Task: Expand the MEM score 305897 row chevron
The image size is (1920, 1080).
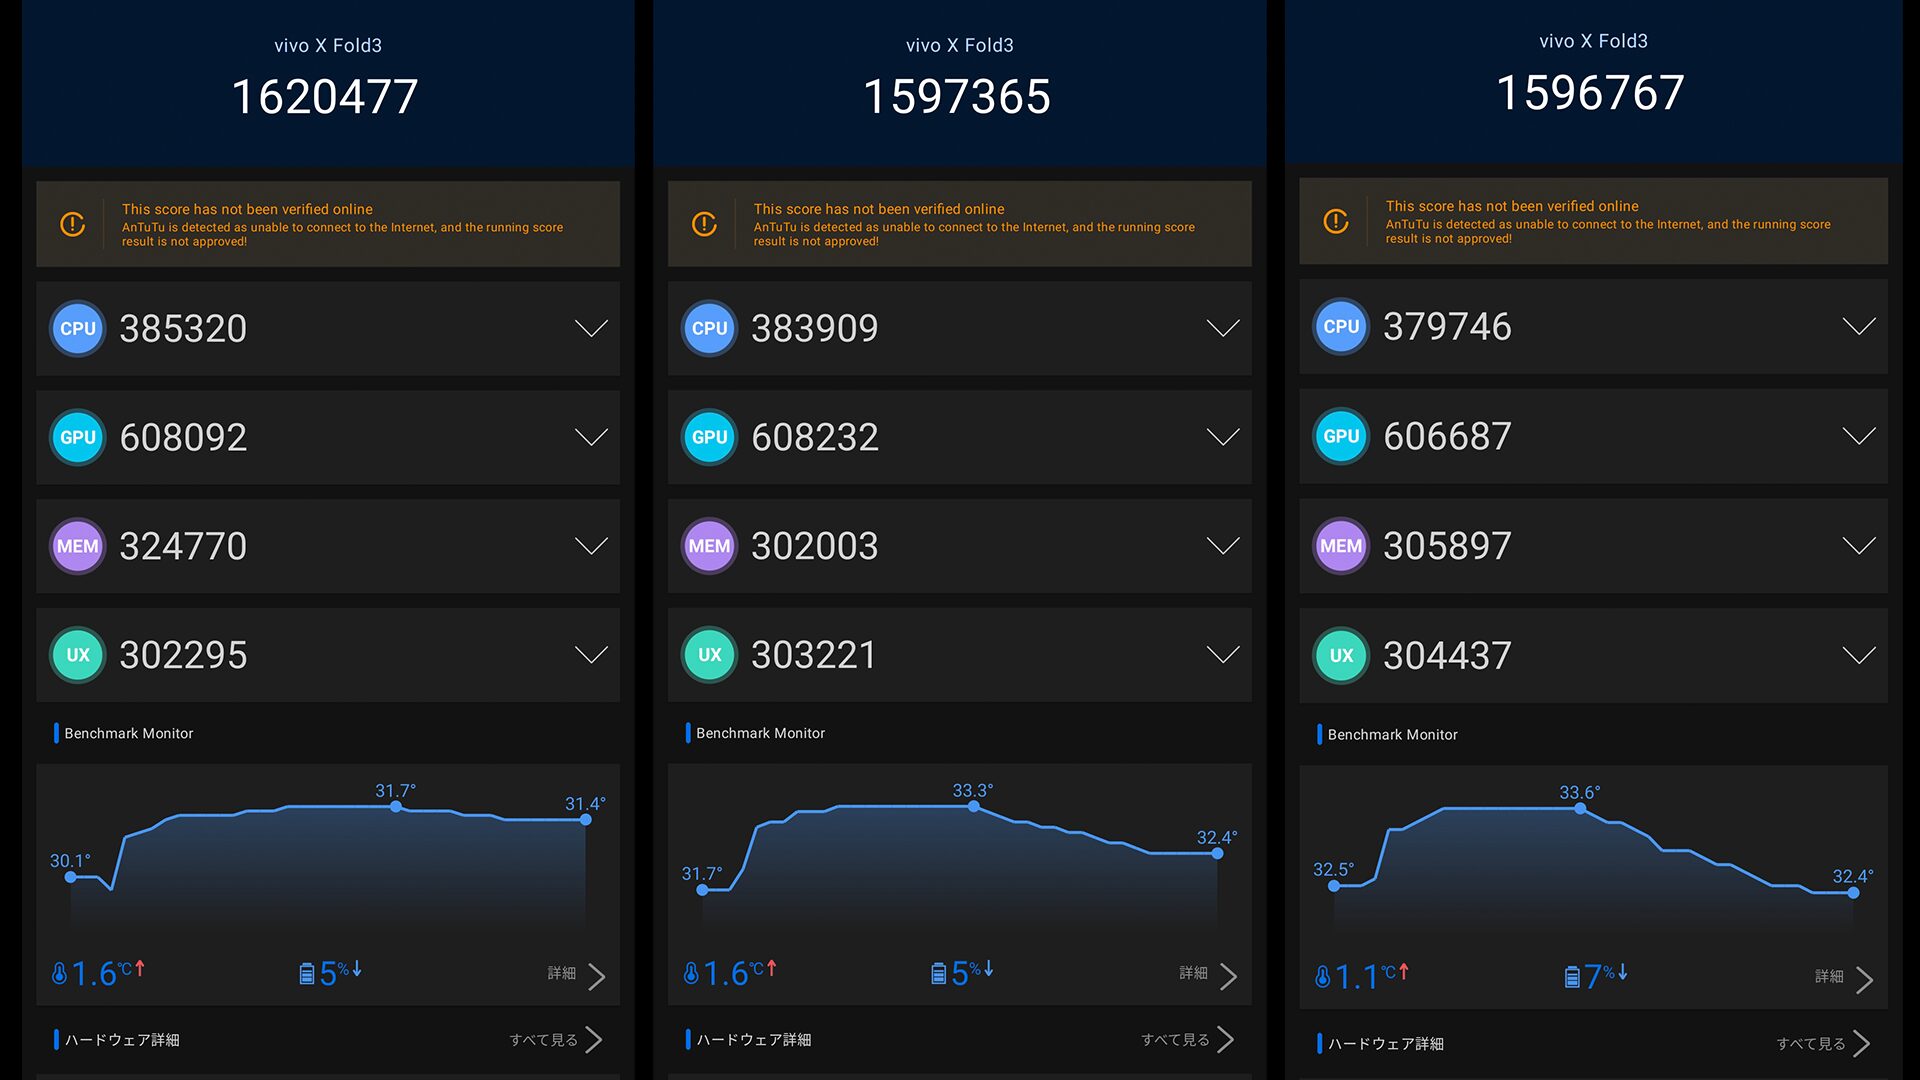Action: click(1858, 546)
